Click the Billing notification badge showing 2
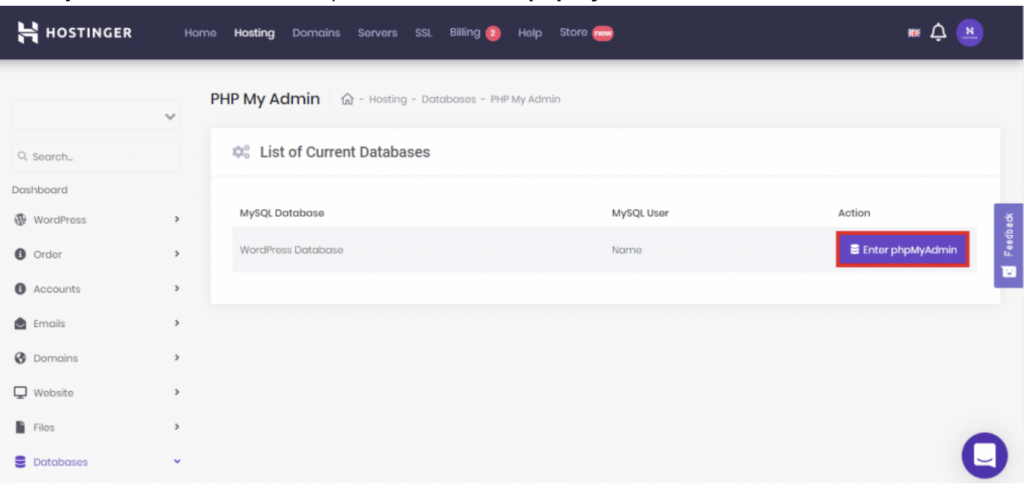This screenshot has width=1024, height=484. tap(493, 33)
